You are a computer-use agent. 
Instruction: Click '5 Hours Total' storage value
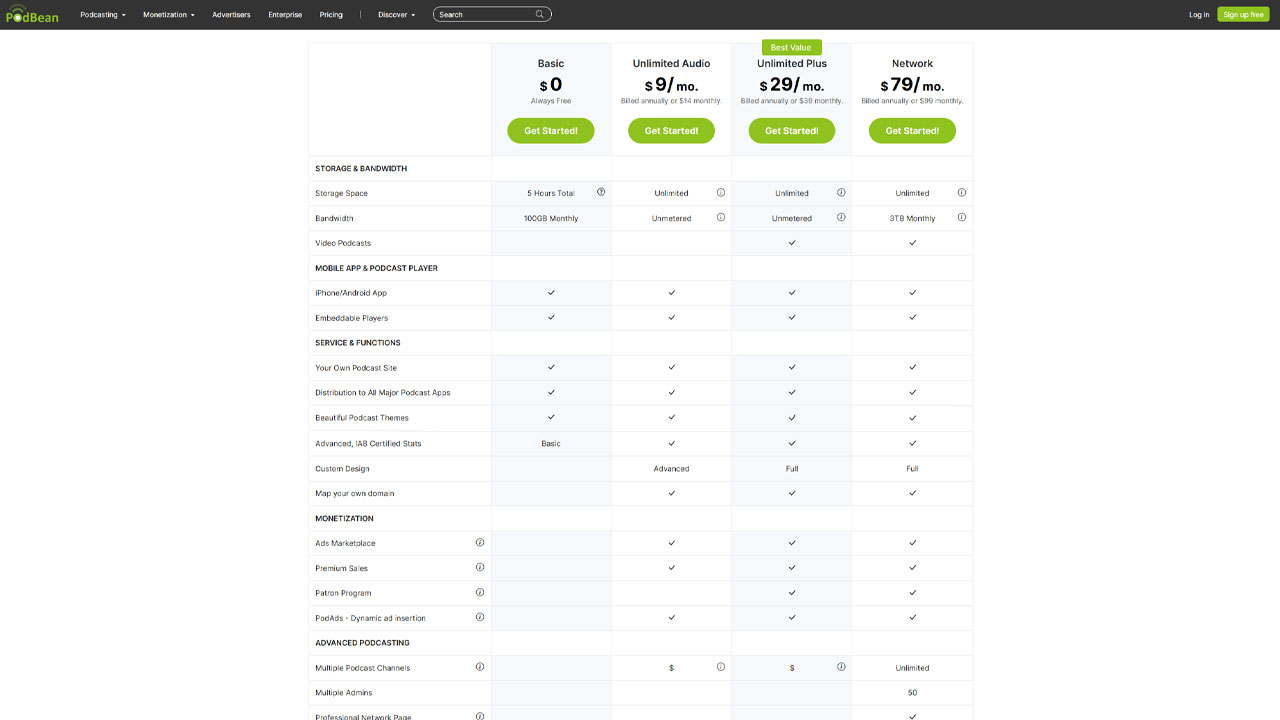pyautogui.click(x=551, y=193)
